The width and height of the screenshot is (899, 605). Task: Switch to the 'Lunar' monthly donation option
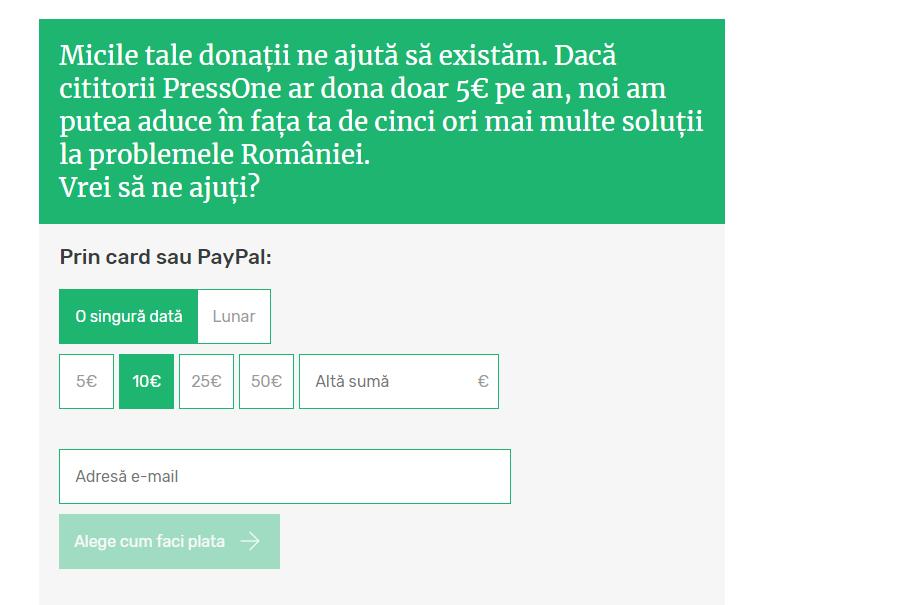234,316
